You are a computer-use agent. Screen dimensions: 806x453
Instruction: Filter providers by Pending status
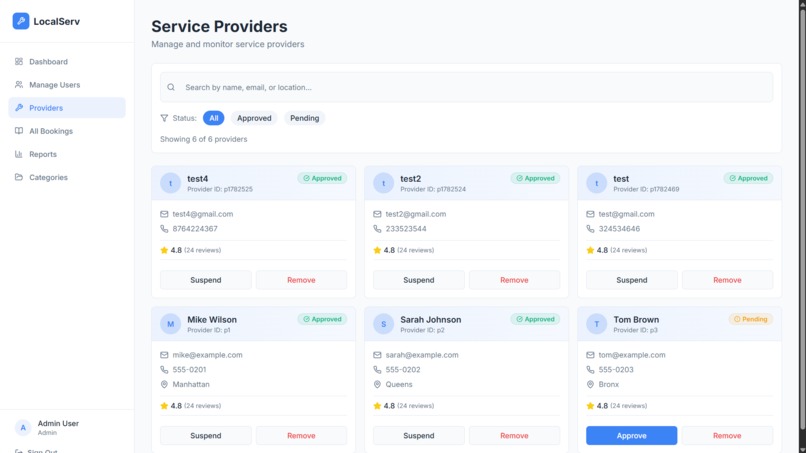(304, 118)
